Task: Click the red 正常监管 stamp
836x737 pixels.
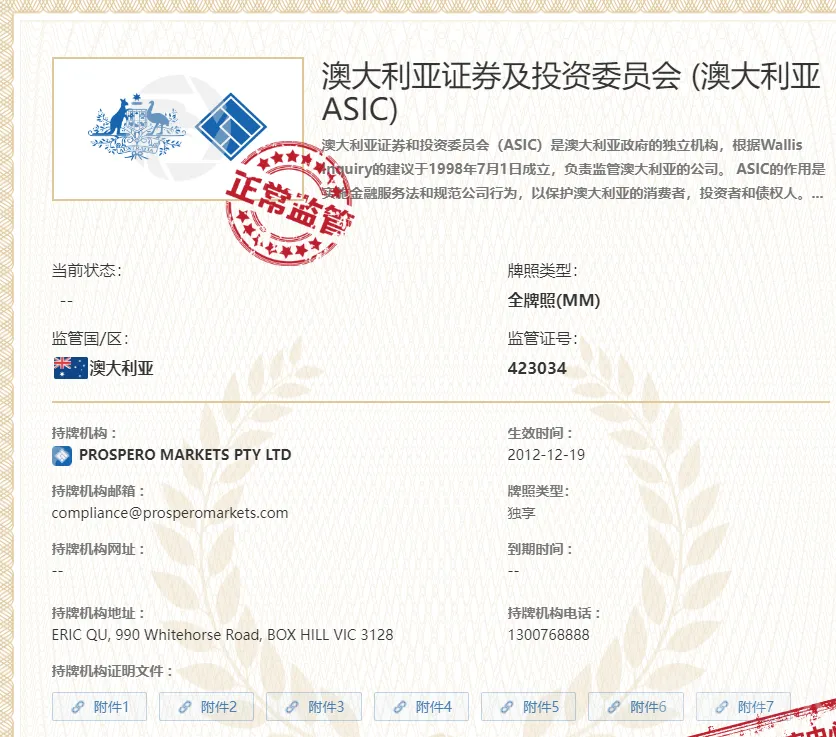Action: 290,204
